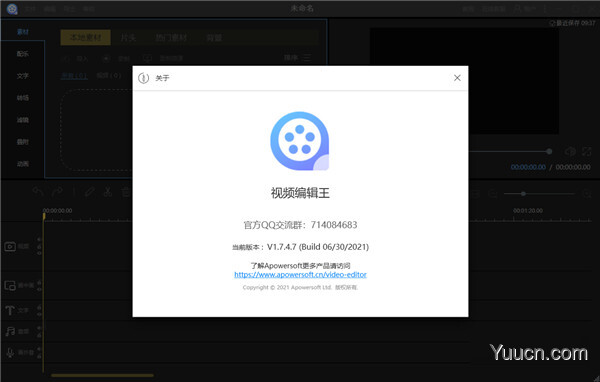Image resolution: width=600 pixels, height=382 pixels.
Task: Click the timeline ruler at 00:01:20.00
Action: point(528,211)
